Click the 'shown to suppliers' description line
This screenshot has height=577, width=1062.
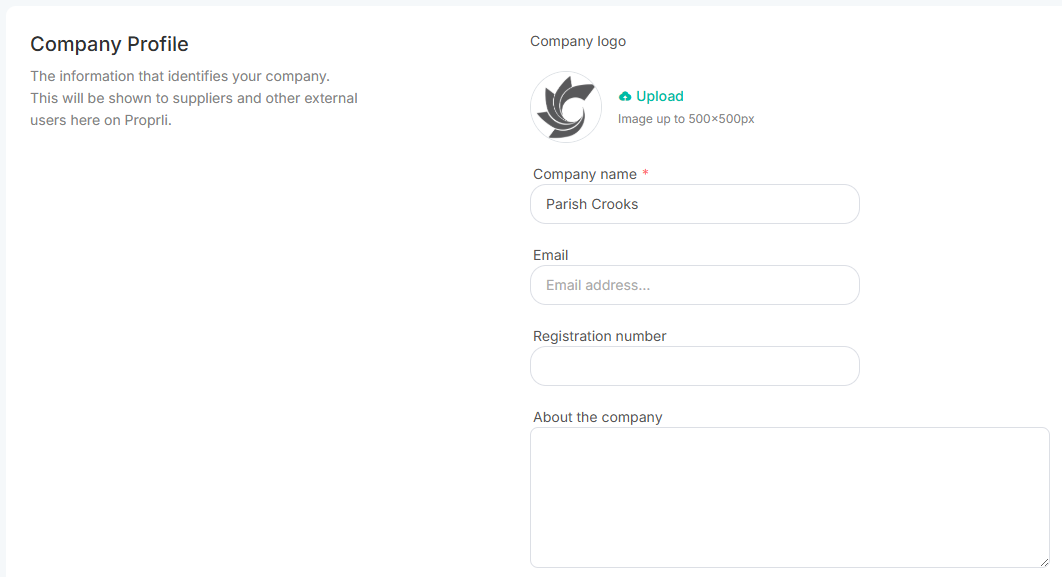194,98
